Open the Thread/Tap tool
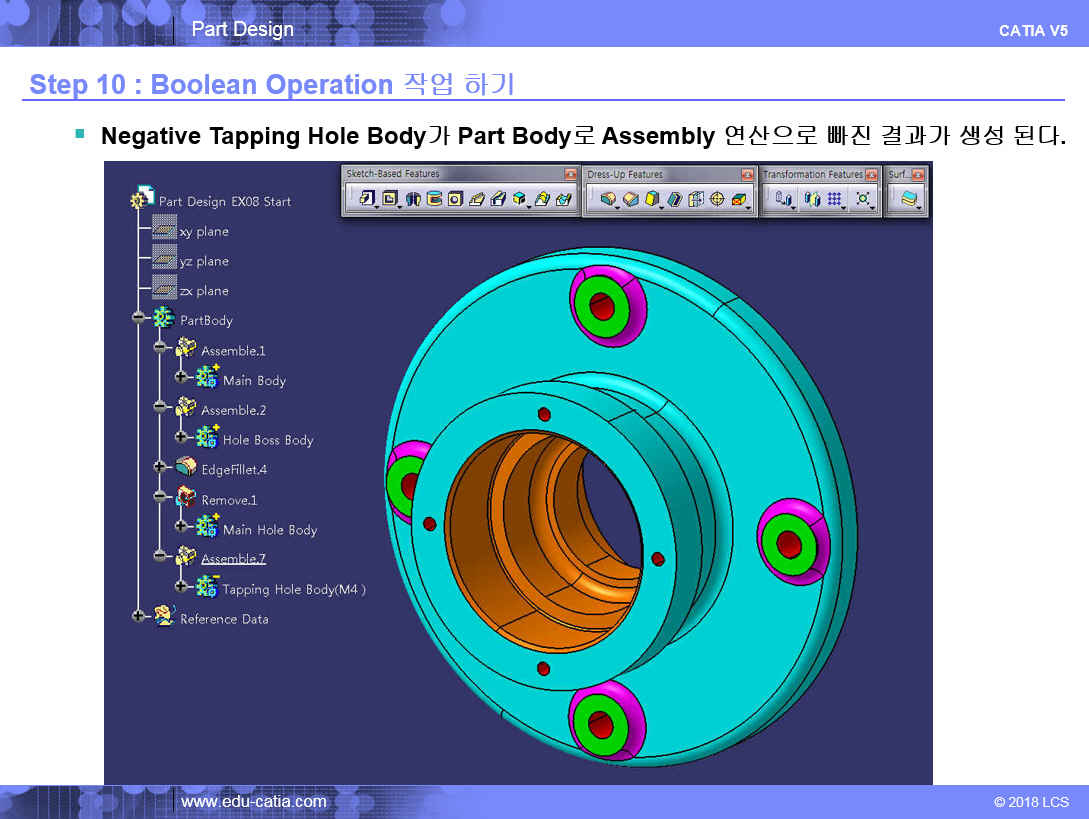Screen dimensions: 1089x819 click(717, 200)
